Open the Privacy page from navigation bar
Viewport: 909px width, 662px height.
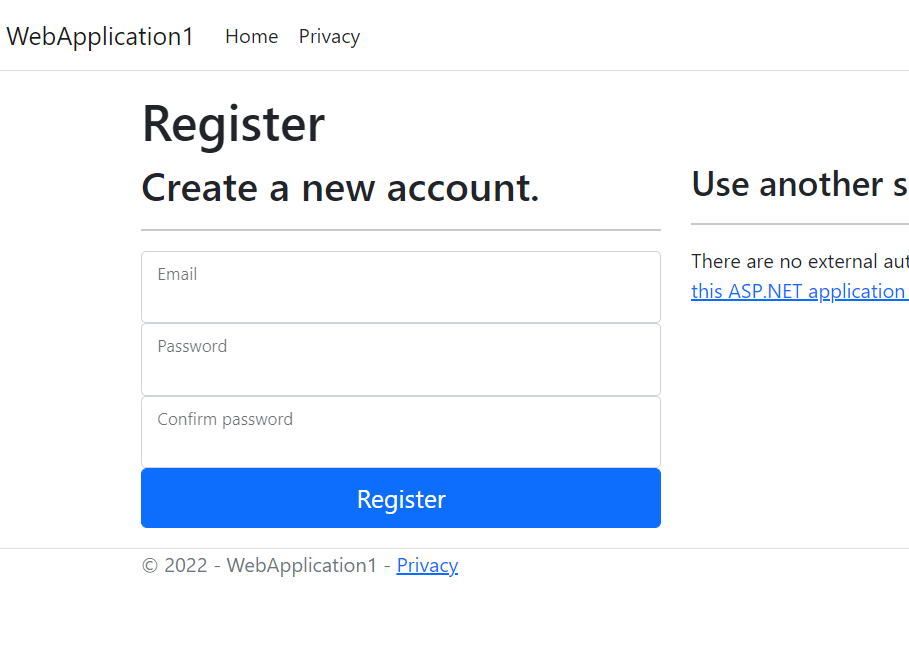pyautogui.click(x=329, y=36)
